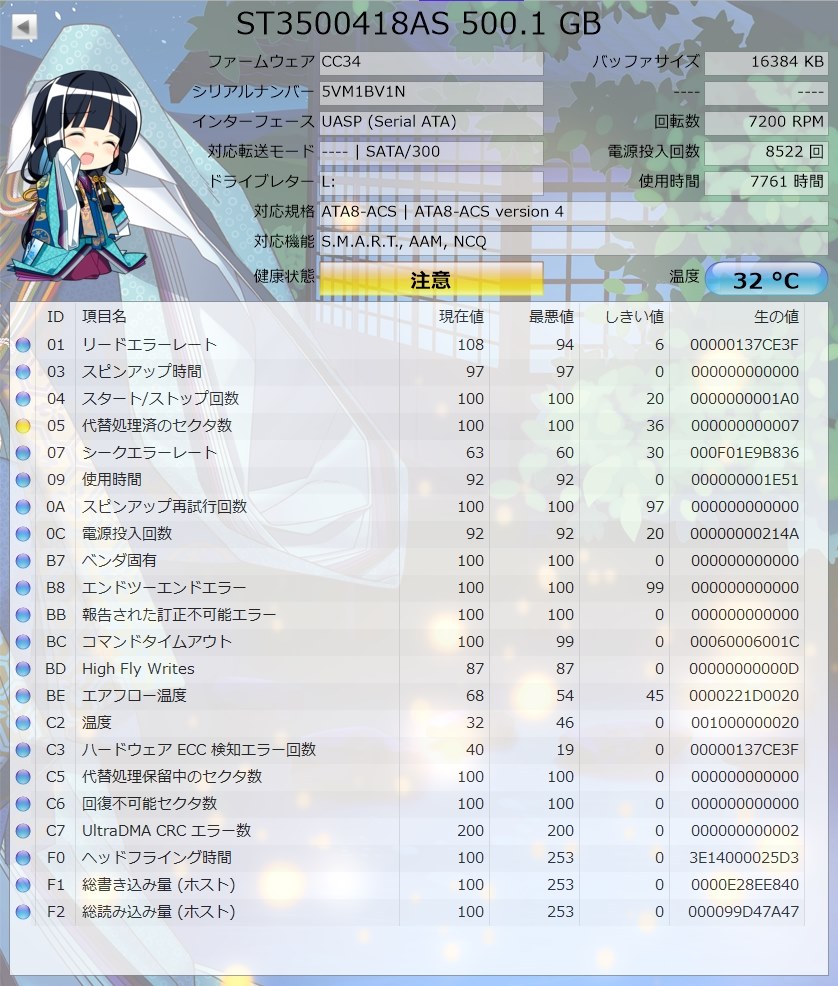
Task: Click the status icon for row F2
Action: [x=23, y=912]
